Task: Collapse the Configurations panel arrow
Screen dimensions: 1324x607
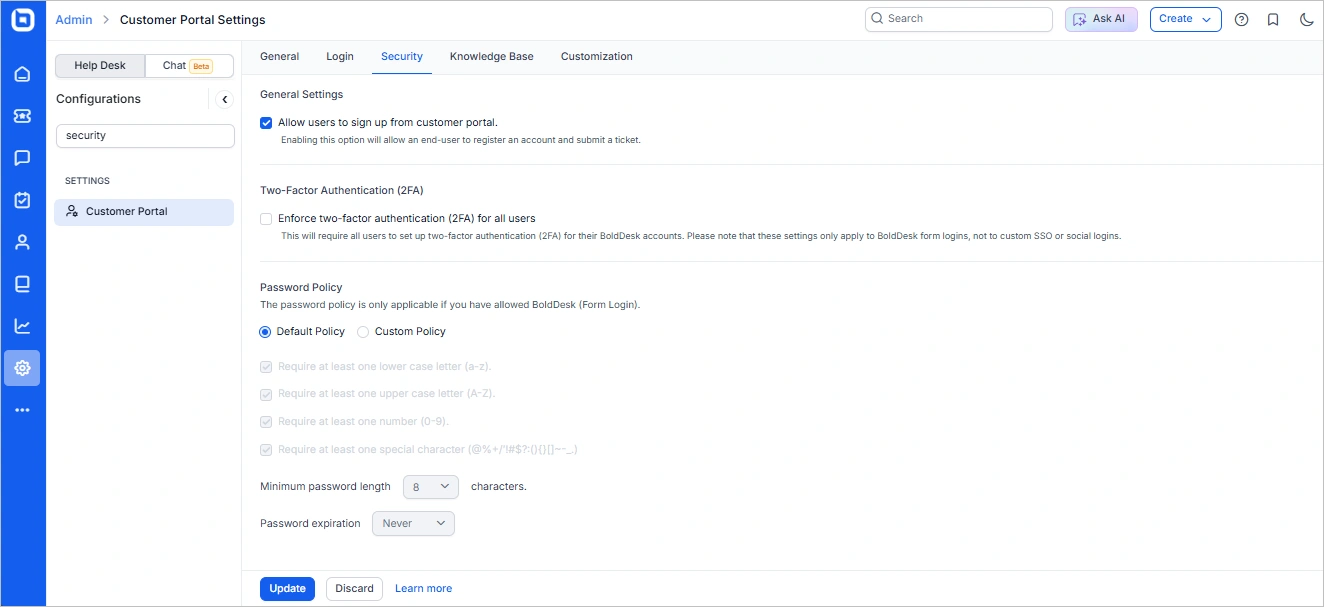Action: pyautogui.click(x=224, y=99)
